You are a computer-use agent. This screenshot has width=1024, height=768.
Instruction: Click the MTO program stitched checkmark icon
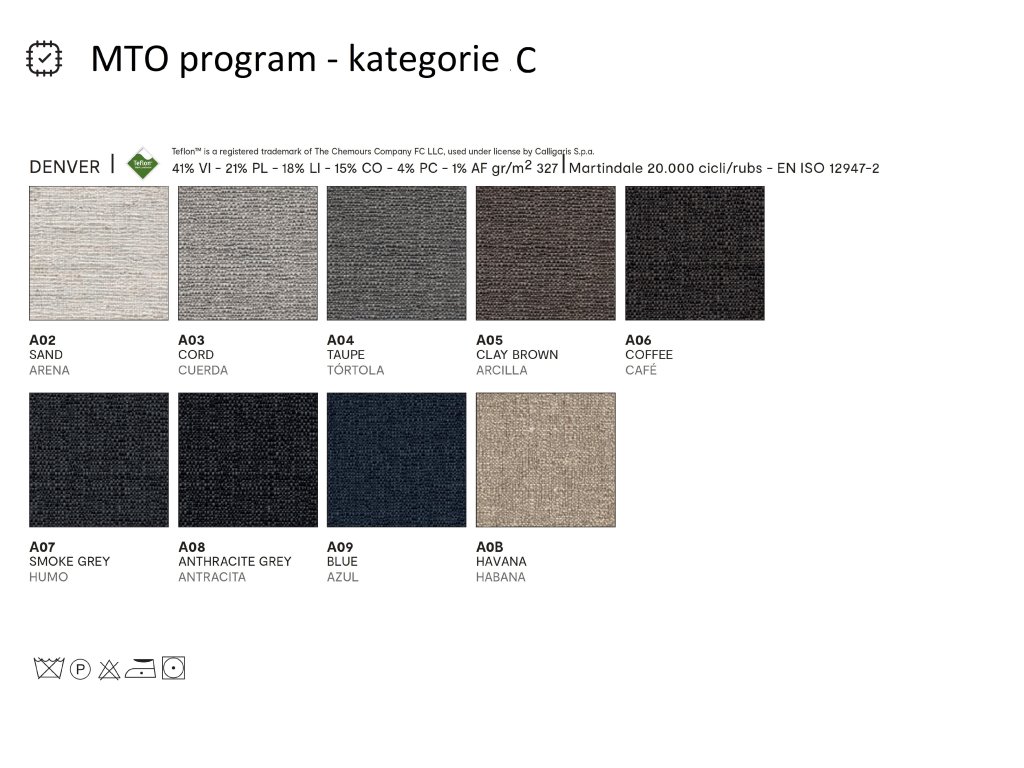click(44, 59)
